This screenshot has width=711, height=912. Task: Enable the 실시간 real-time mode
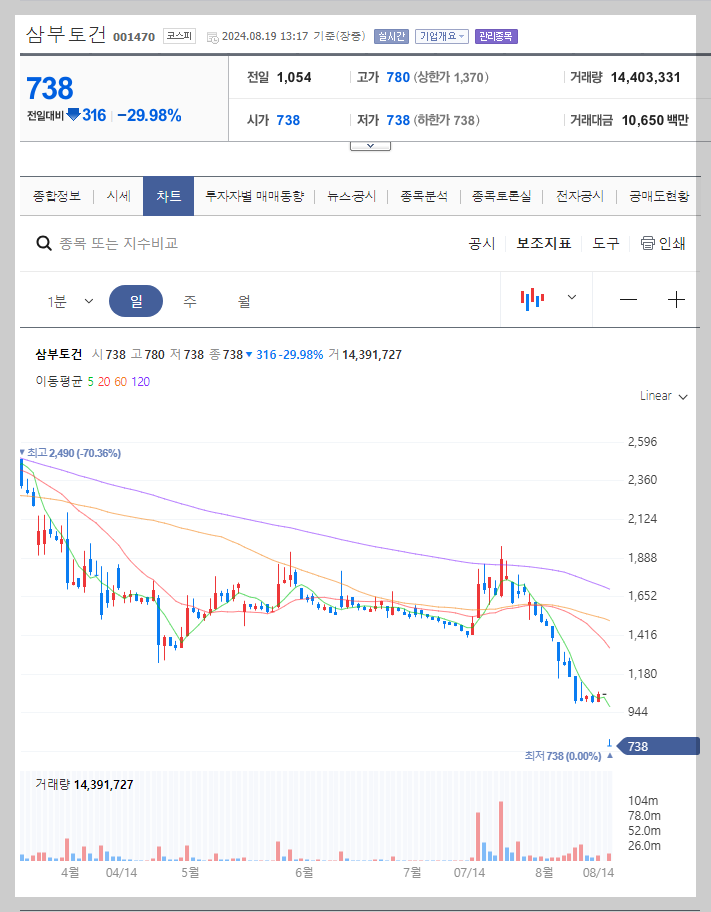pos(390,35)
